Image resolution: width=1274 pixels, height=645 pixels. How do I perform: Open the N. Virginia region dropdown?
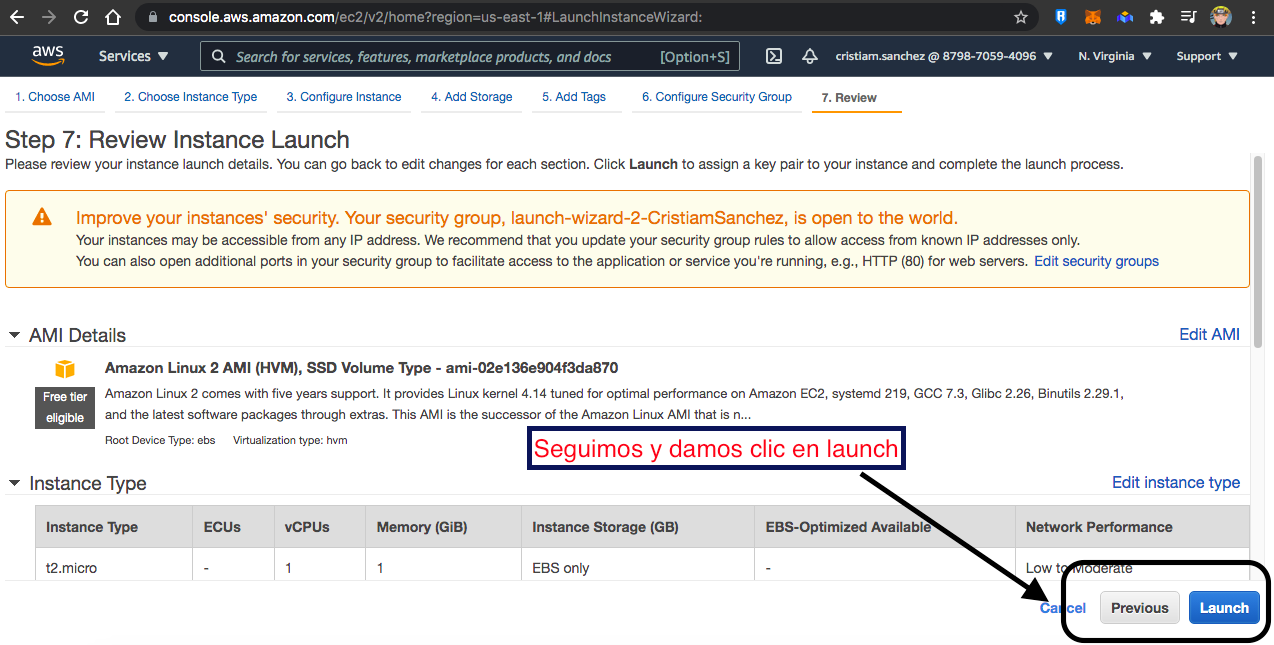tap(1114, 57)
